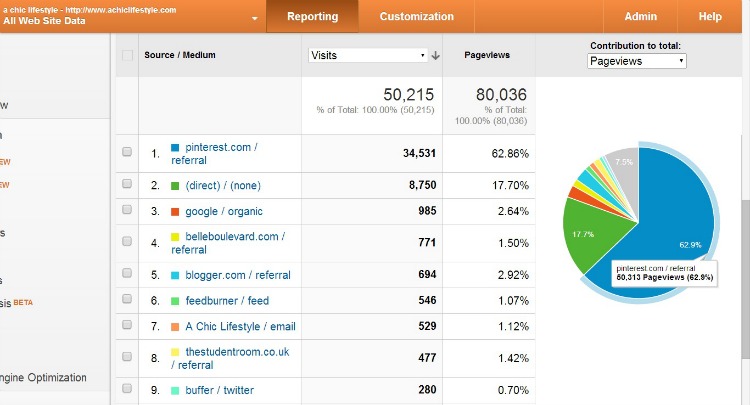Click the vertical page scrollbar
The width and height of the screenshot is (750, 405).
point(745,279)
